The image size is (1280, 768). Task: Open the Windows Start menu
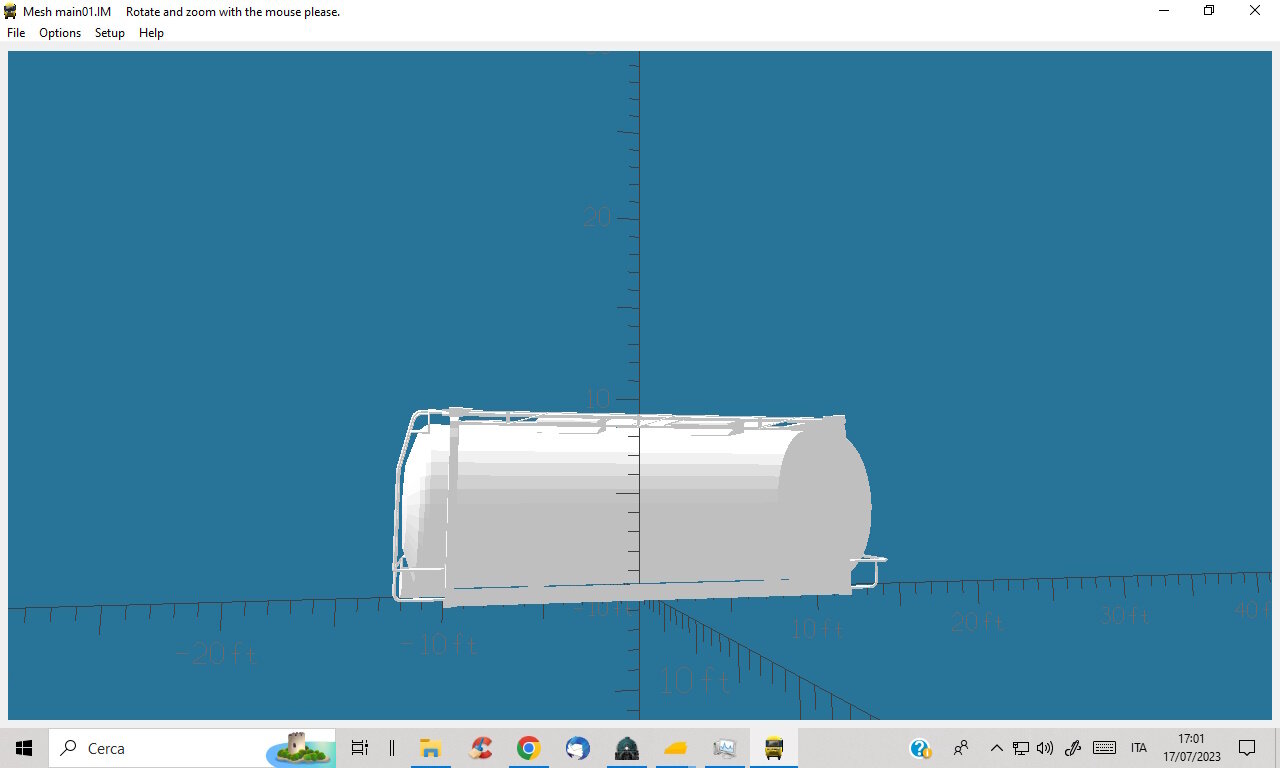click(24, 748)
